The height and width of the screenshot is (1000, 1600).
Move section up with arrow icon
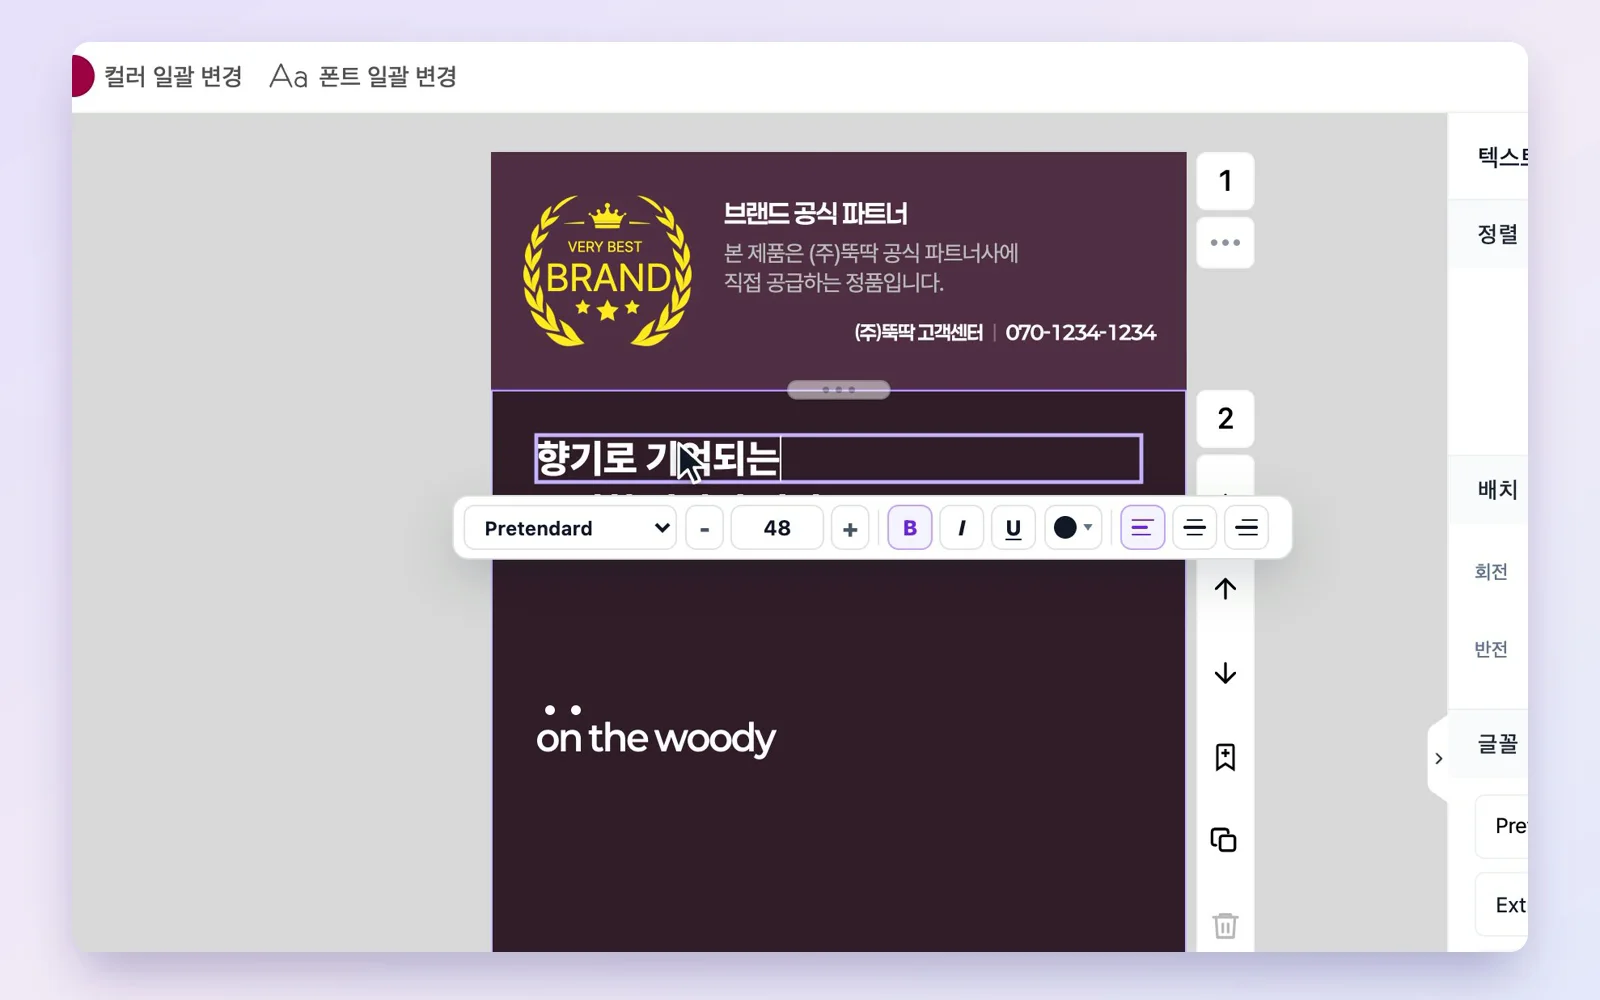tap(1225, 589)
